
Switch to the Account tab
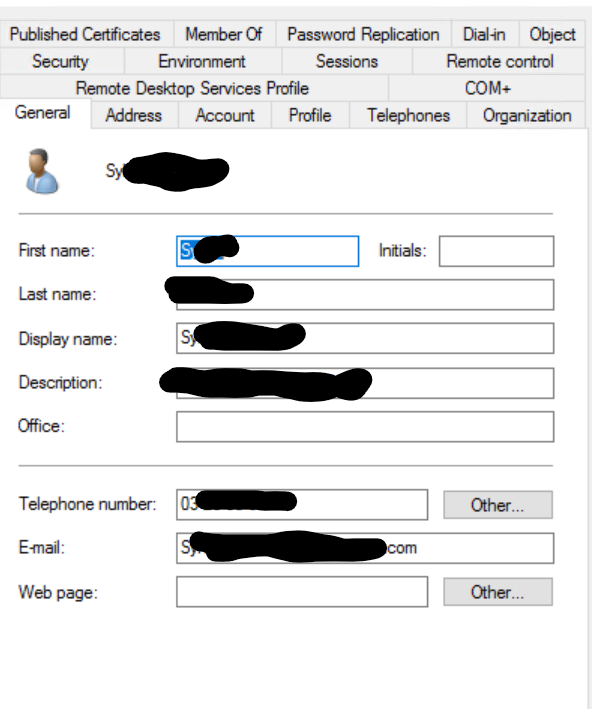[225, 115]
